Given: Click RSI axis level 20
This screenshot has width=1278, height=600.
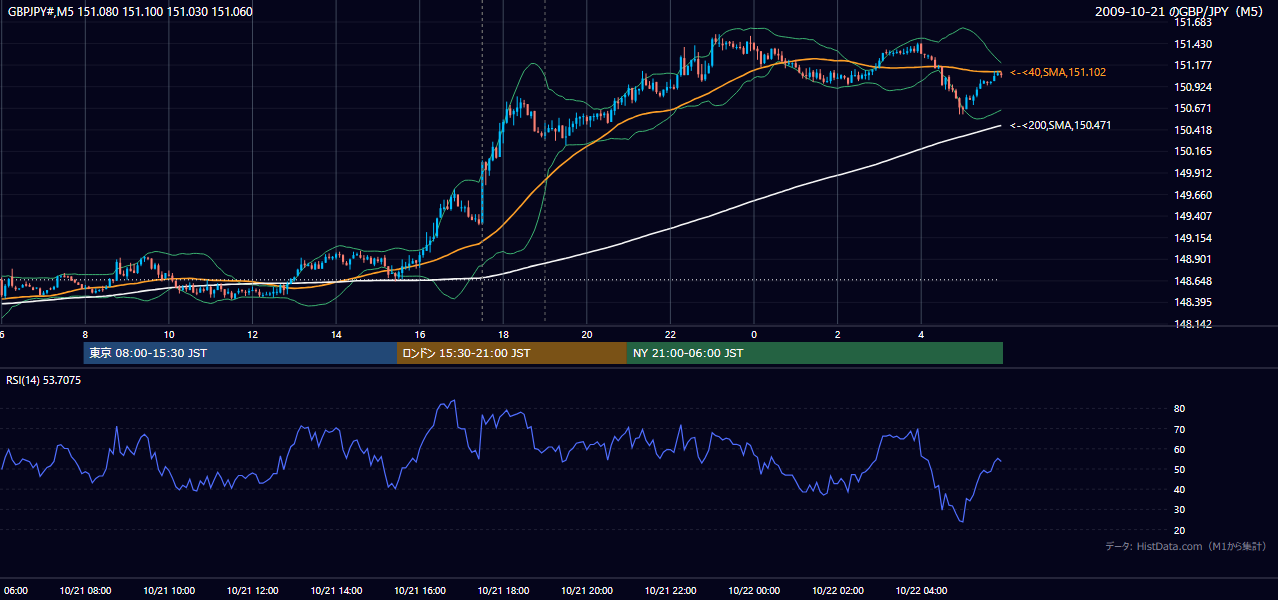Looking at the screenshot, I should click(1180, 530).
